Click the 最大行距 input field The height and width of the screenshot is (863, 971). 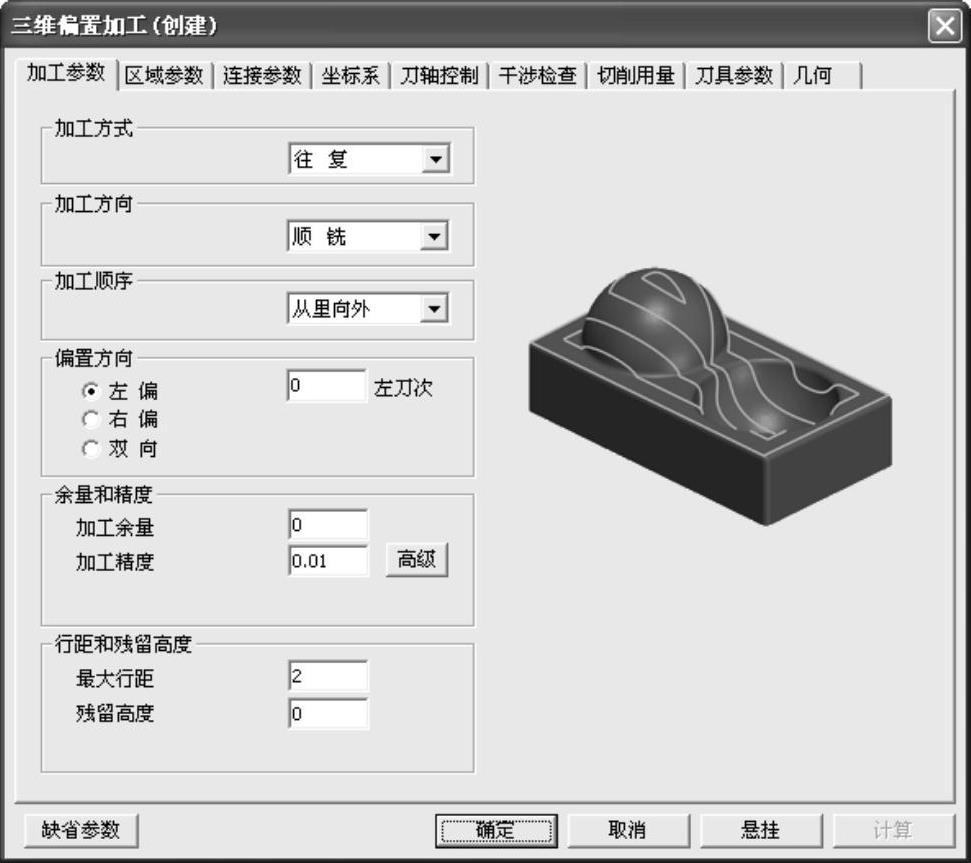pyautogui.click(x=328, y=677)
